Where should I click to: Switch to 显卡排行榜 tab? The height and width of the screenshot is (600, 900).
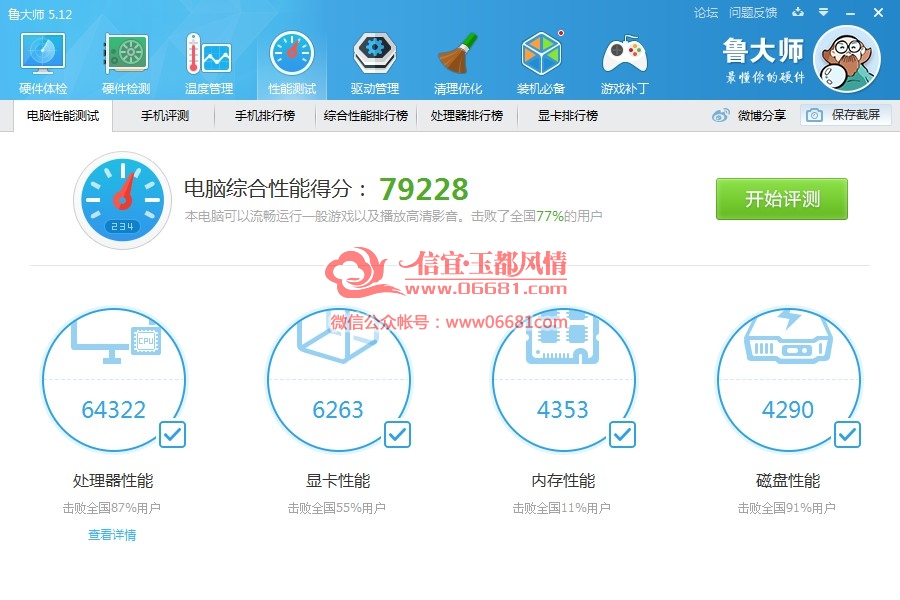tap(568, 116)
